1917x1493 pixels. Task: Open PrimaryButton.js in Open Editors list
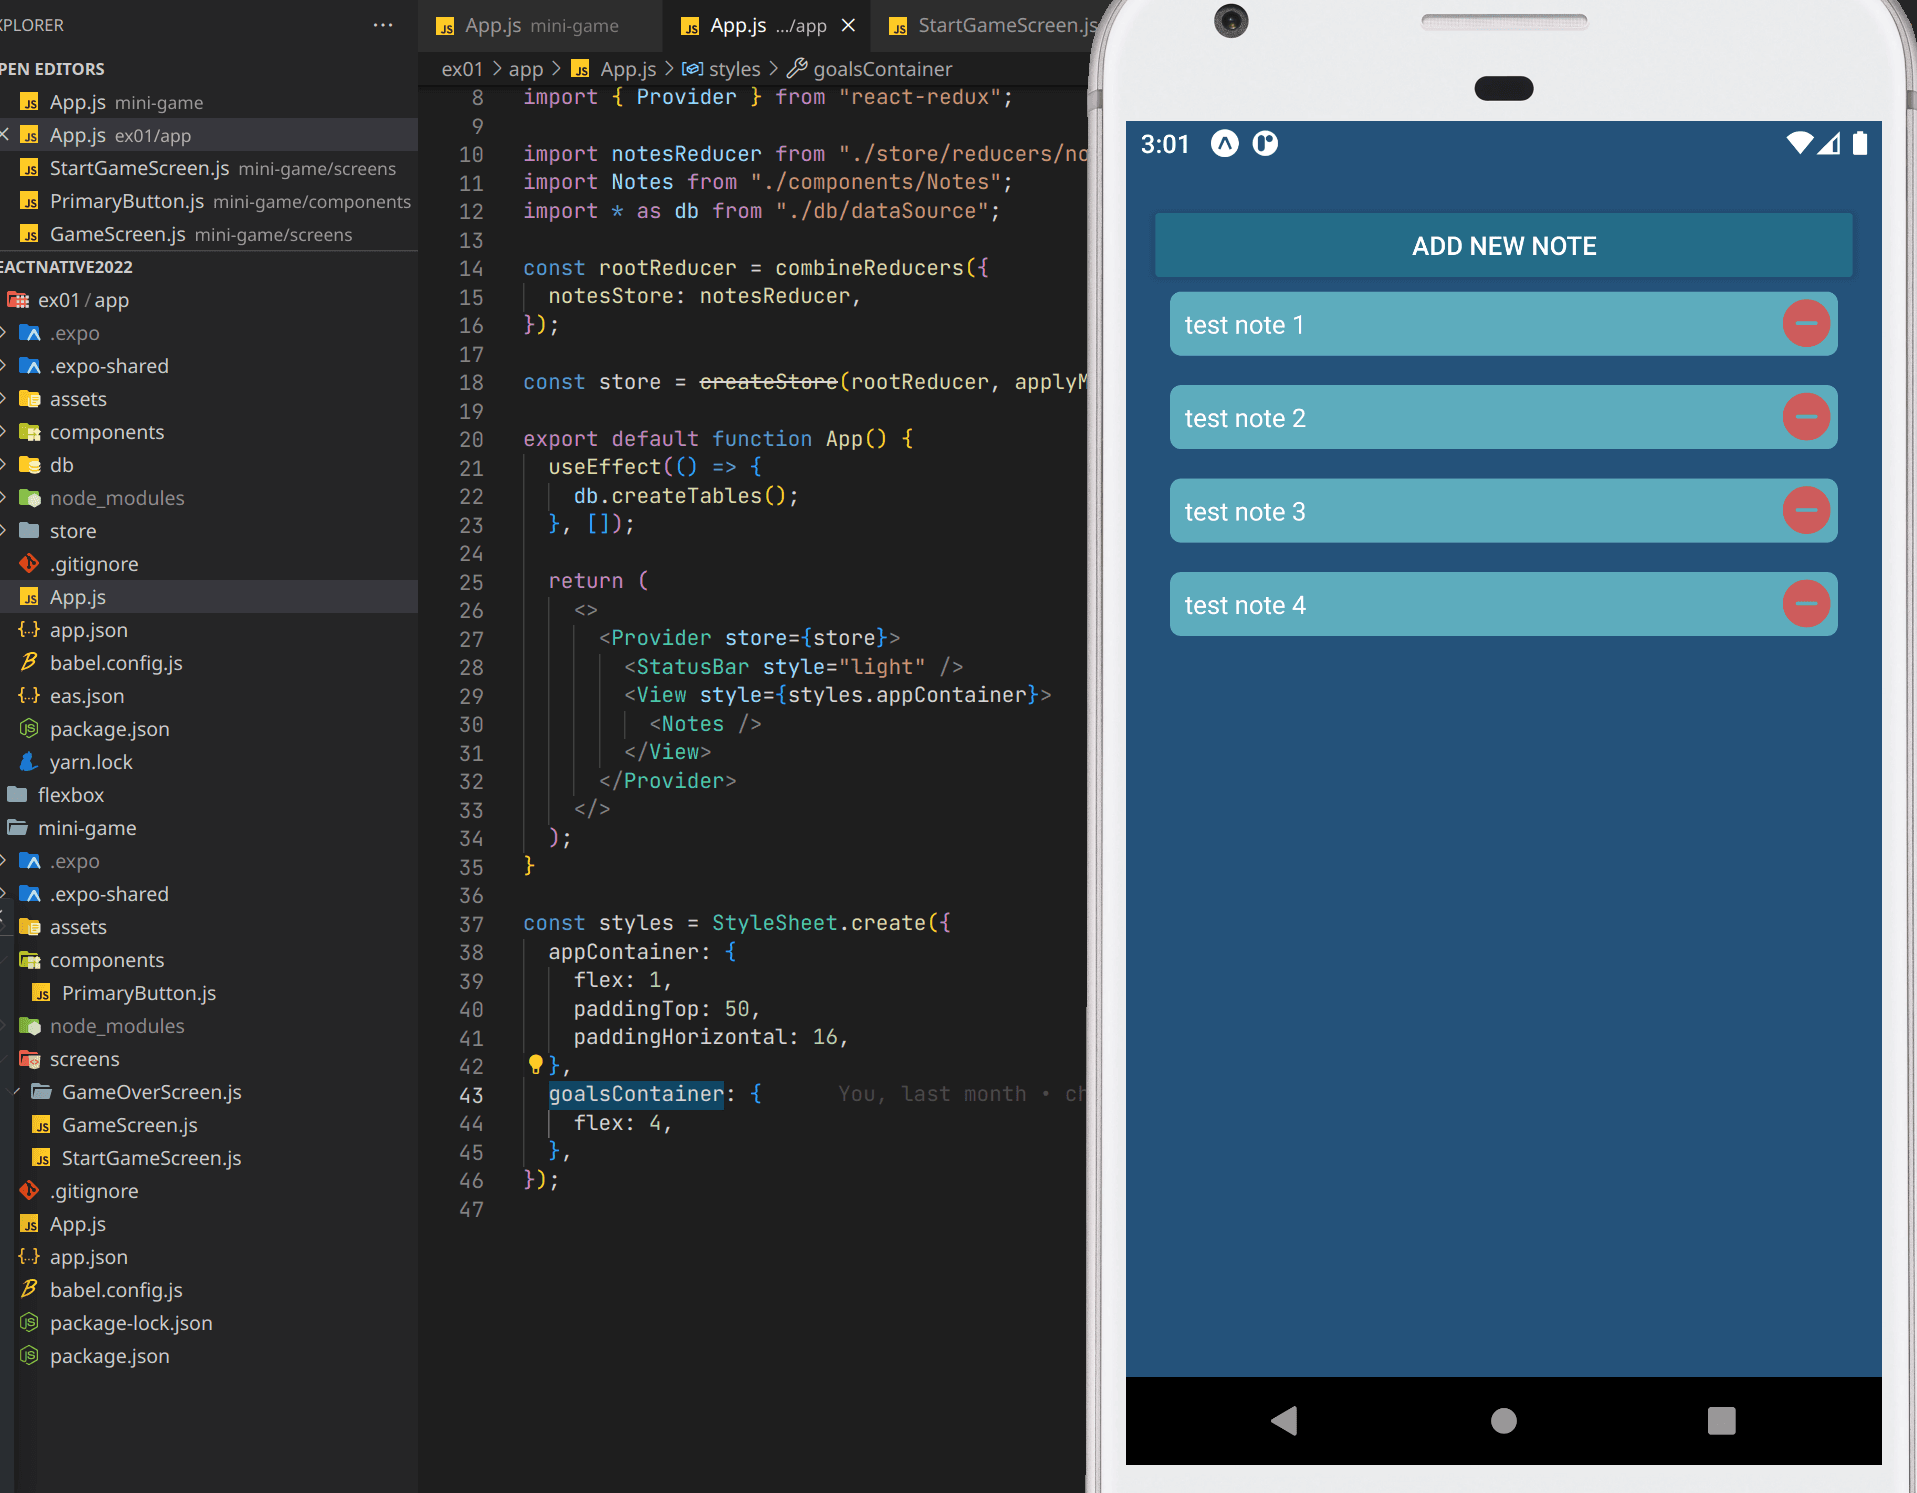click(209, 201)
